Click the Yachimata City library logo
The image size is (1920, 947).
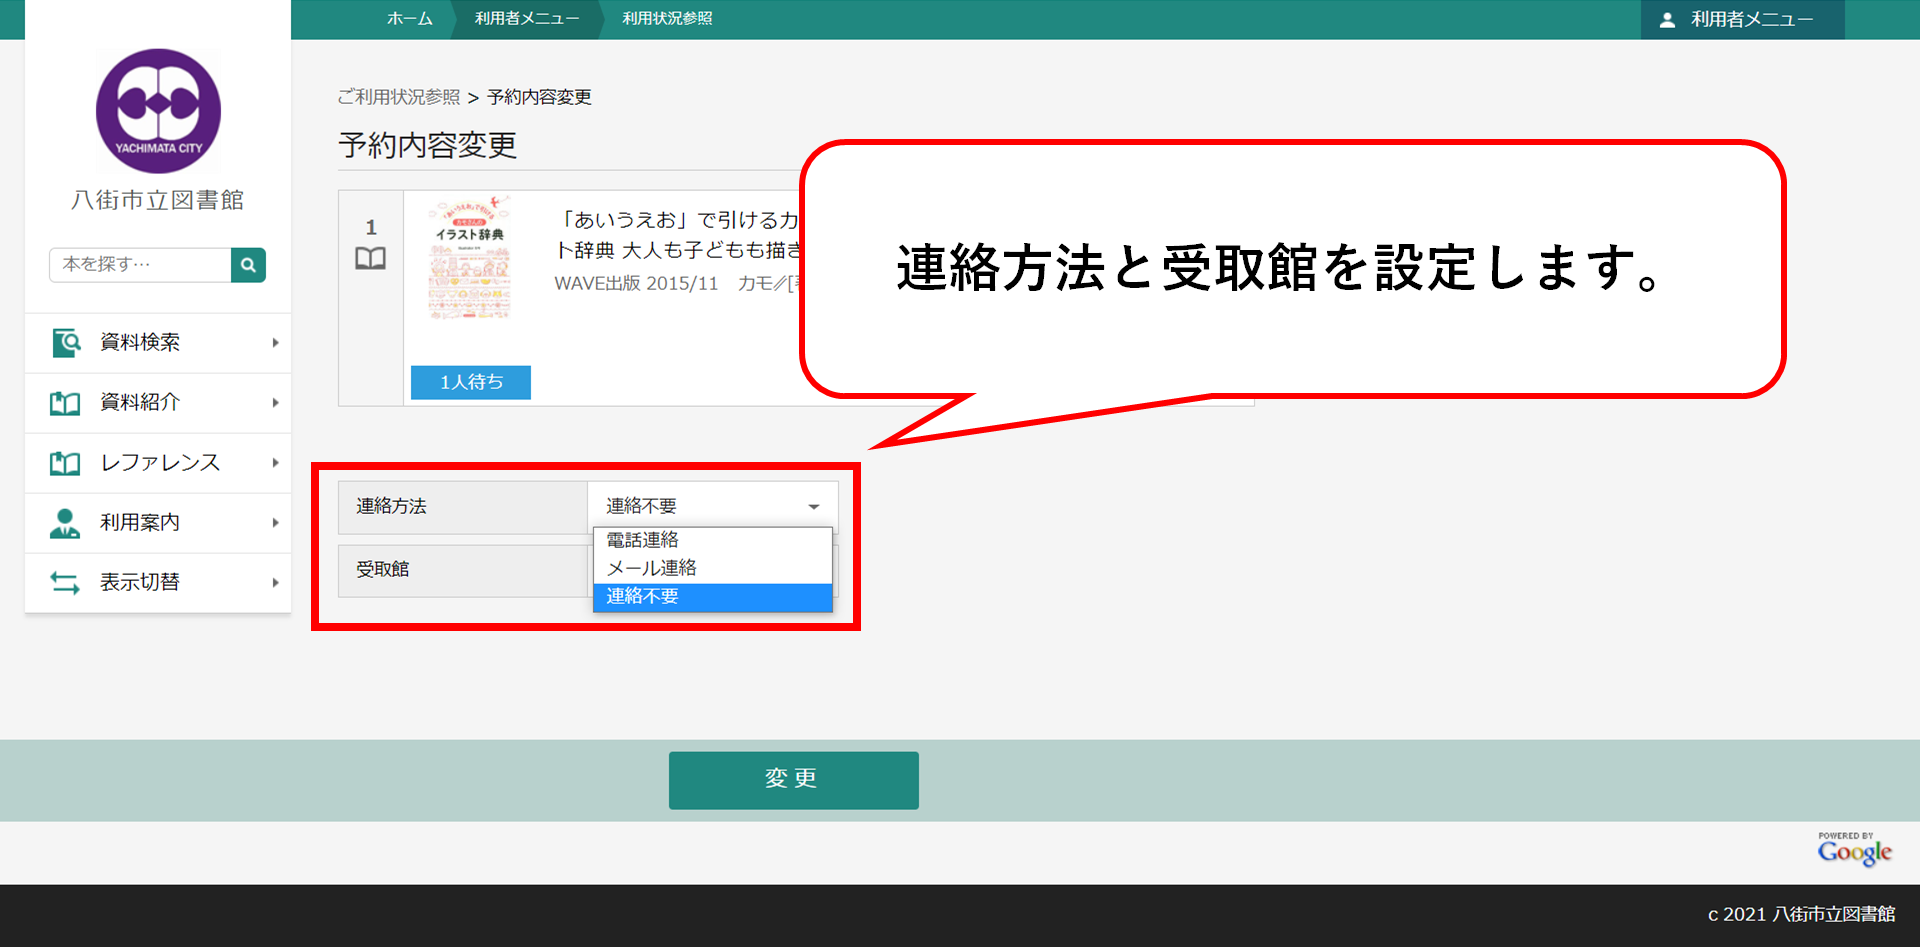tap(158, 111)
